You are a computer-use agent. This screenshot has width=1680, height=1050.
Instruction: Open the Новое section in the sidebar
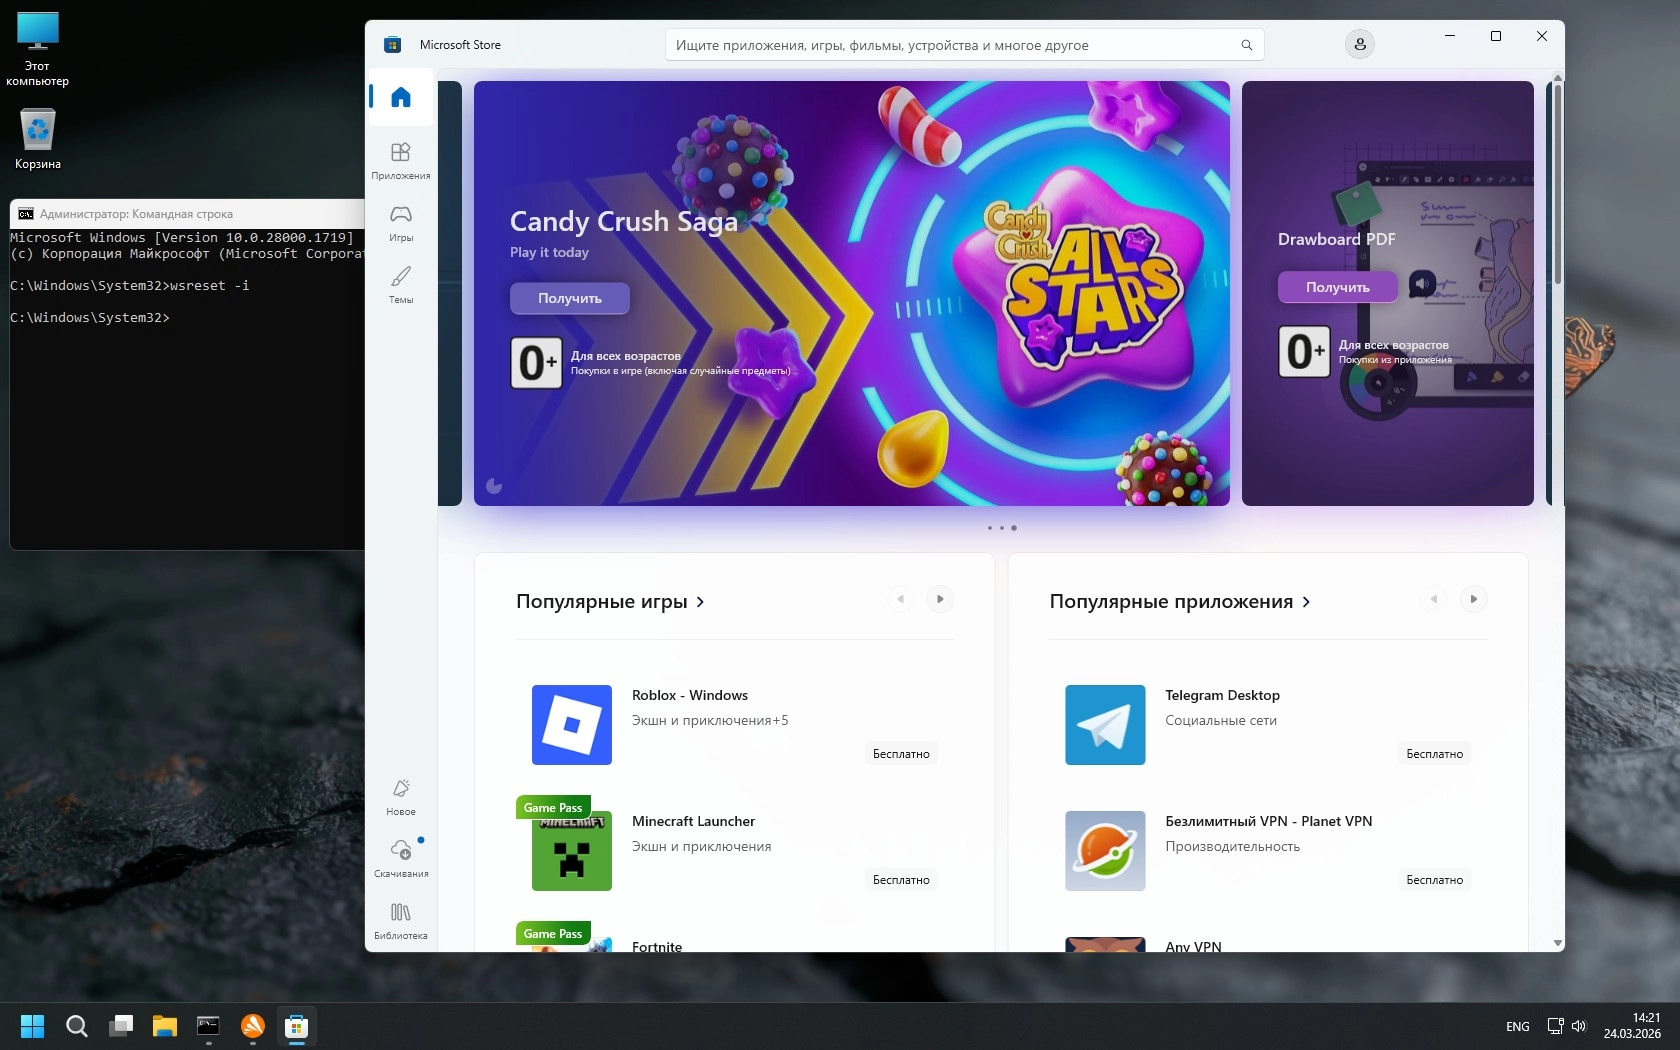(401, 796)
